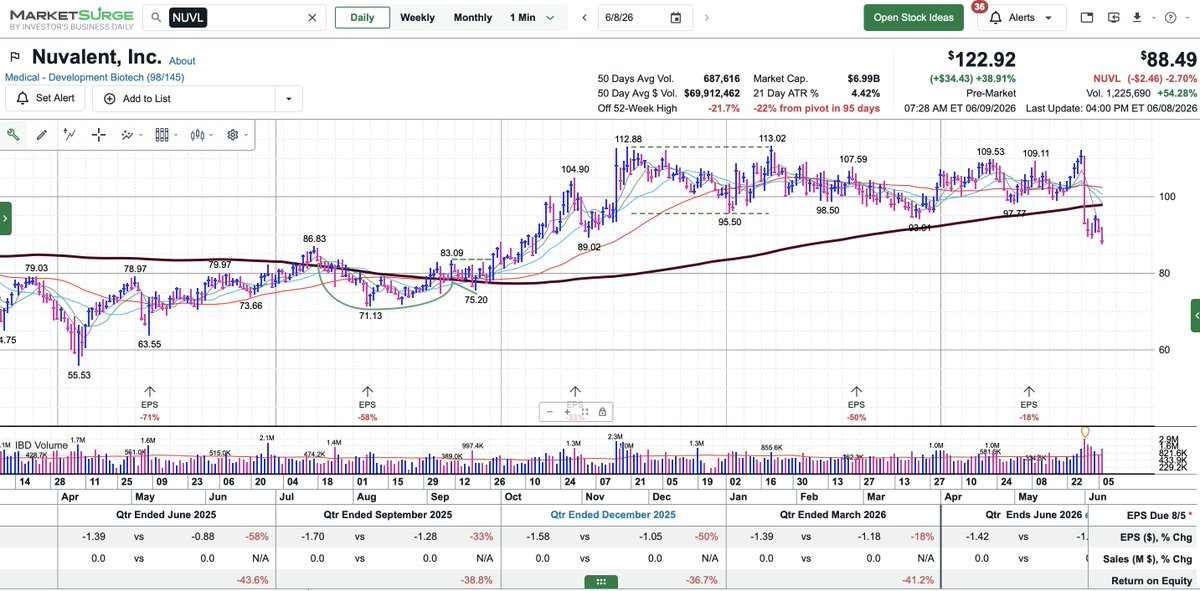Toggle the chart lock icon
The image size is (1200, 591).
tap(603, 411)
